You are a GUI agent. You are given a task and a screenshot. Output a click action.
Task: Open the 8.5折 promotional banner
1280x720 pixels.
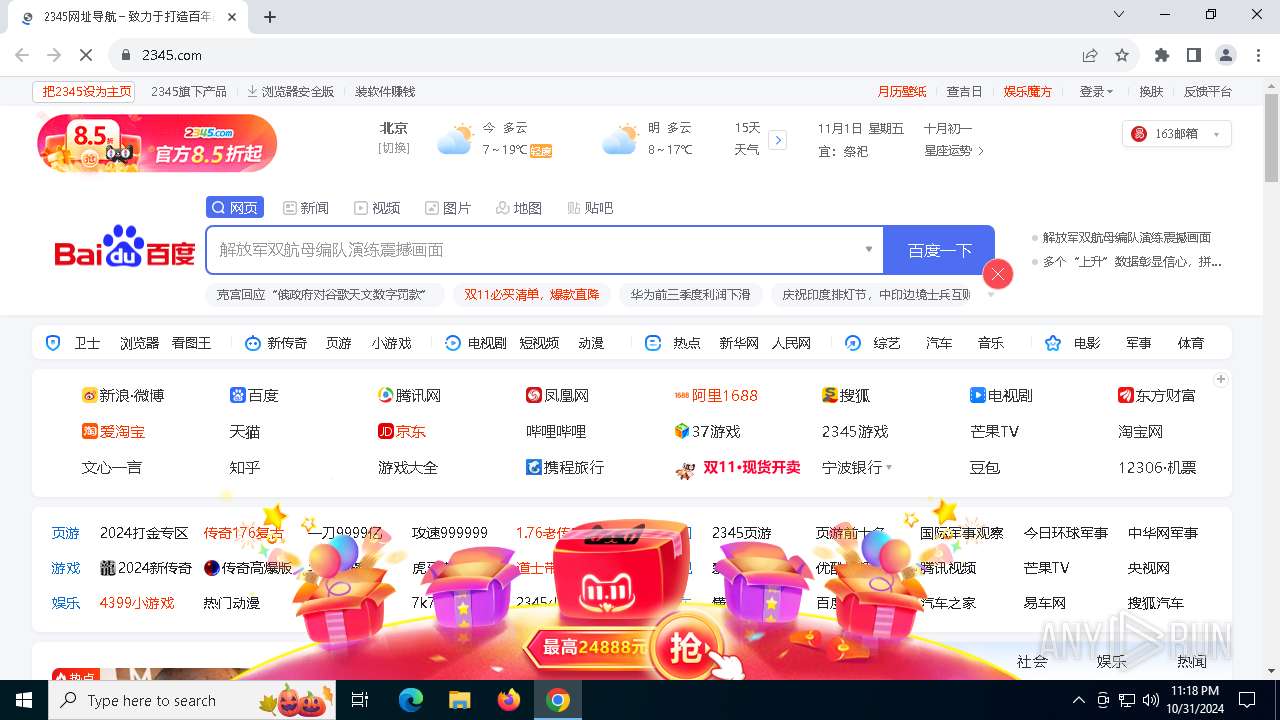click(x=157, y=143)
